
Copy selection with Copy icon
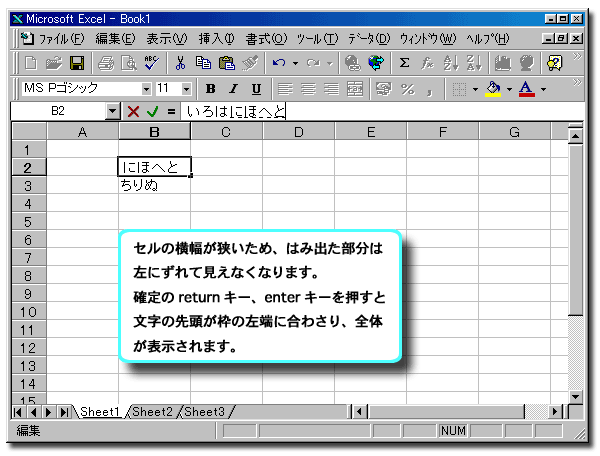coord(203,63)
